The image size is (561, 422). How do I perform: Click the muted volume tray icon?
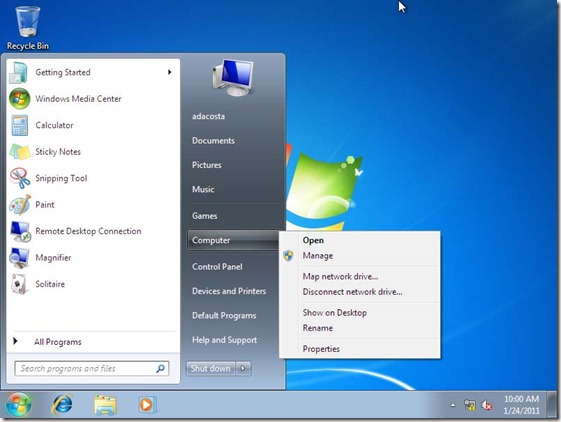tap(487, 405)
